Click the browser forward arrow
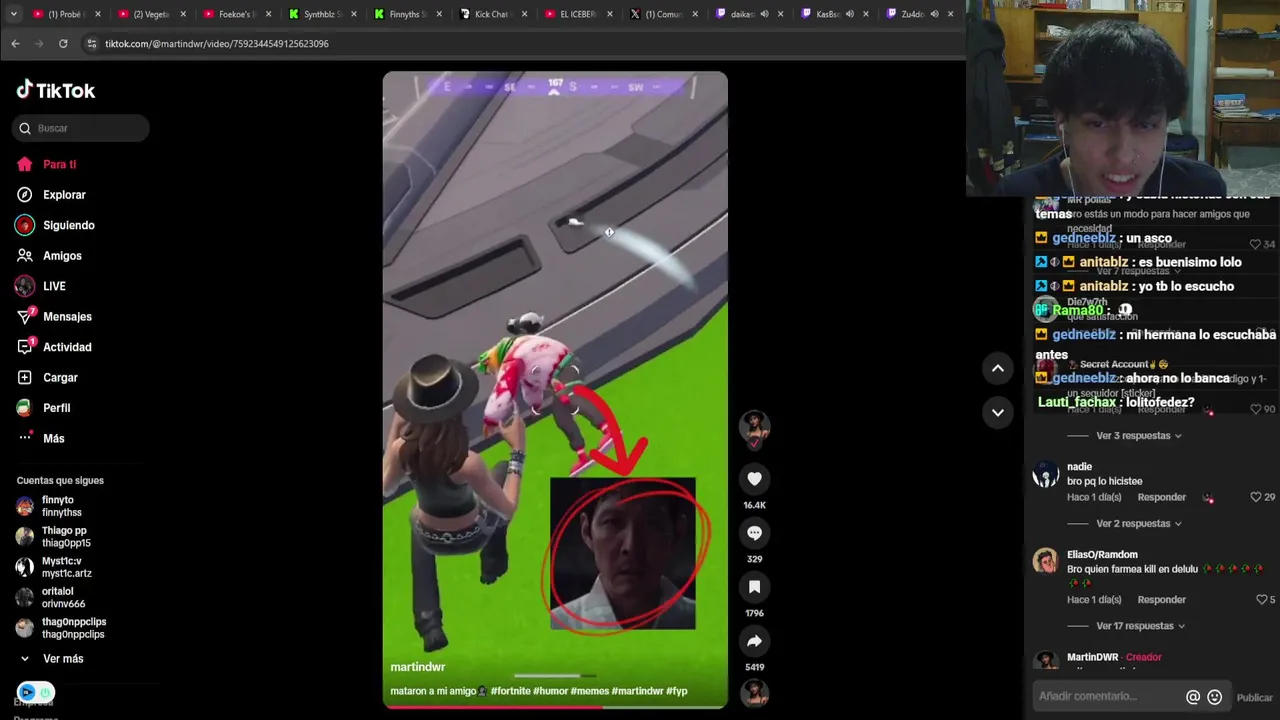 (x=39, y=44)
